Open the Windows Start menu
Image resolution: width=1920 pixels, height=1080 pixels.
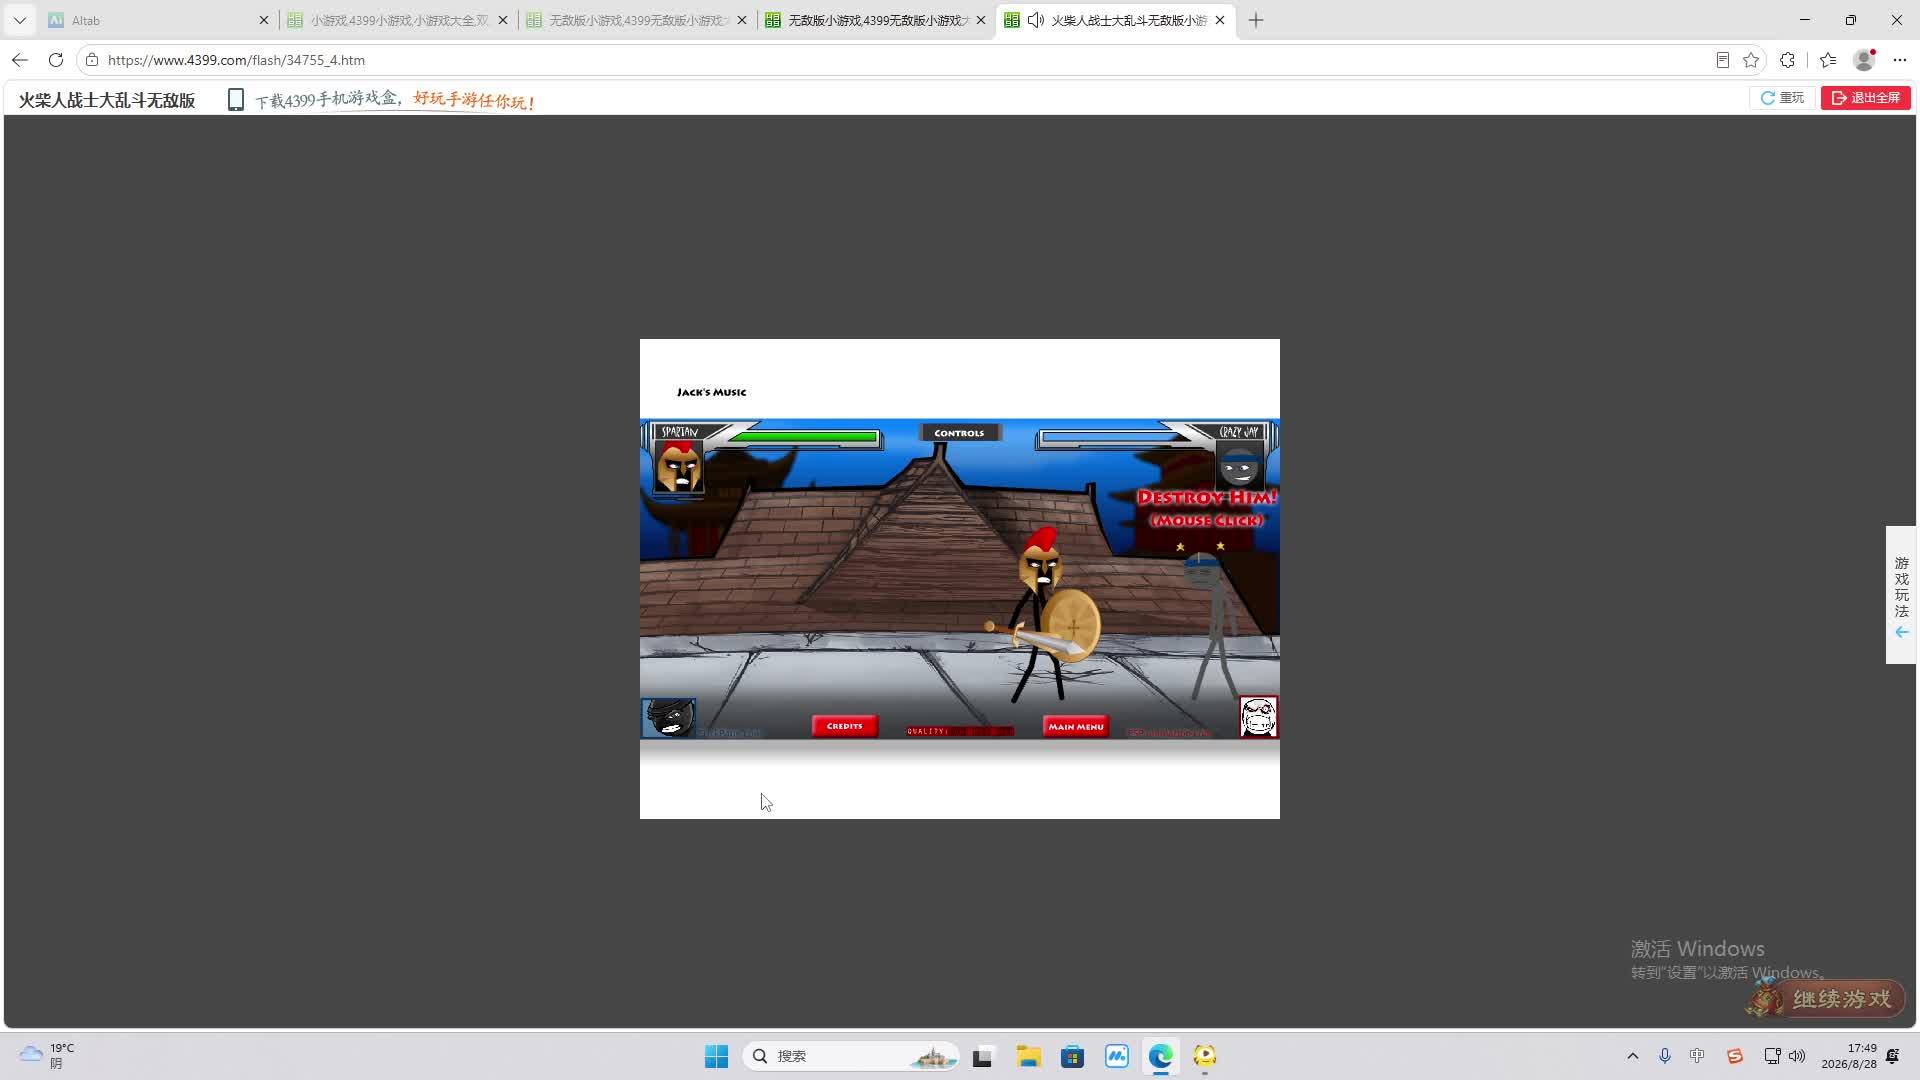[716, 1056]
